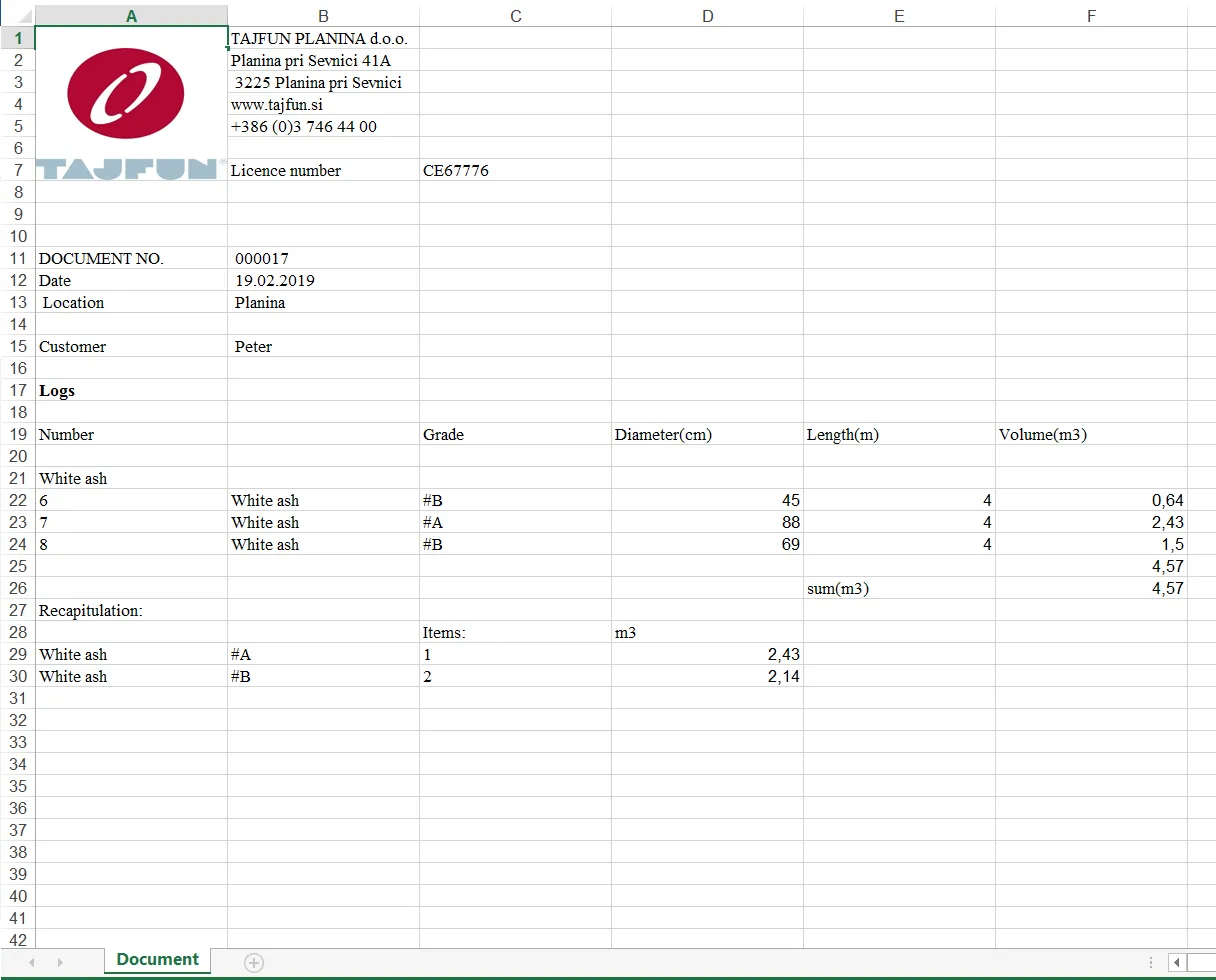Click the cell with company name TAJFUN PLANINA d.o.o.
Image resolution: width=1216 pixels, height=980 pixels.
point(323,38)
